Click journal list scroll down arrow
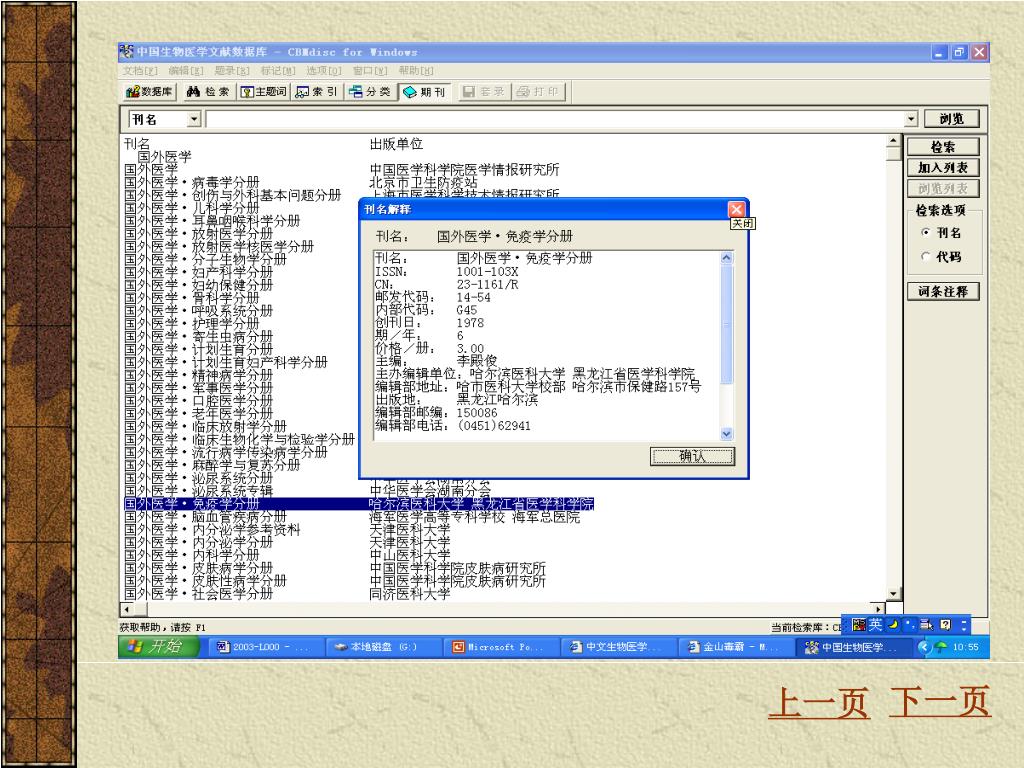1024x768 pixels. [x=893, y=594]
